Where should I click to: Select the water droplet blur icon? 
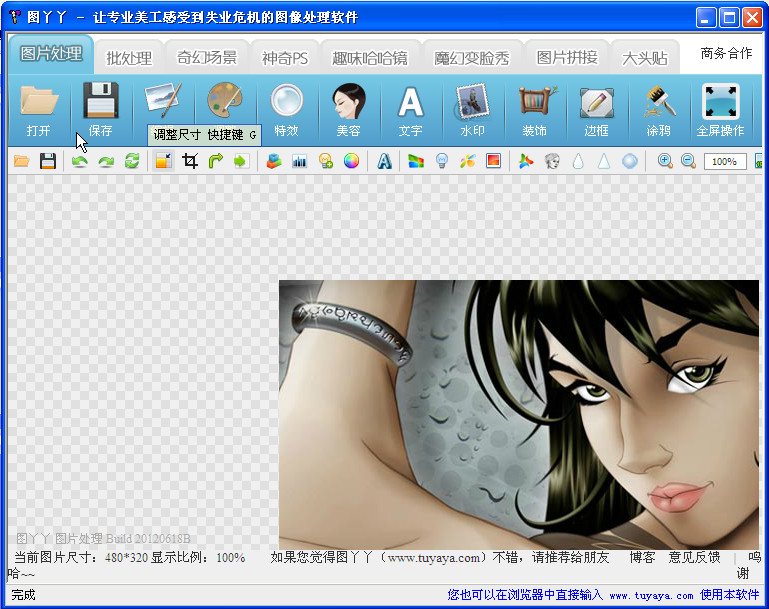point(578,161)
